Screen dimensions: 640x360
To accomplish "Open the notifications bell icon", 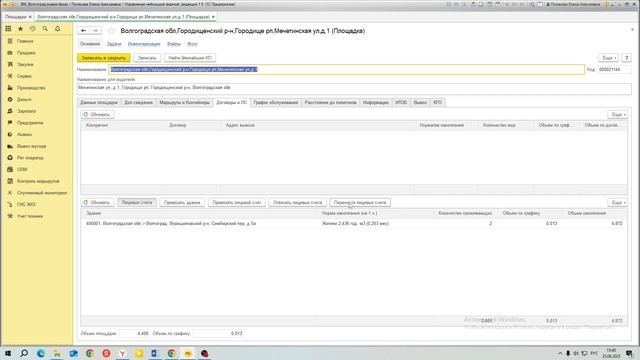I will pos(58,29).
